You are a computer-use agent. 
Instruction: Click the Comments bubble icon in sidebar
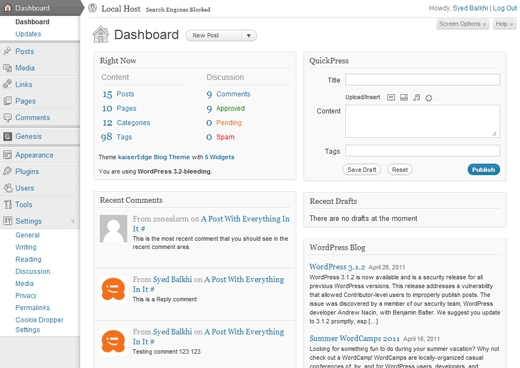pyautogui.click(x=7, y=117)
